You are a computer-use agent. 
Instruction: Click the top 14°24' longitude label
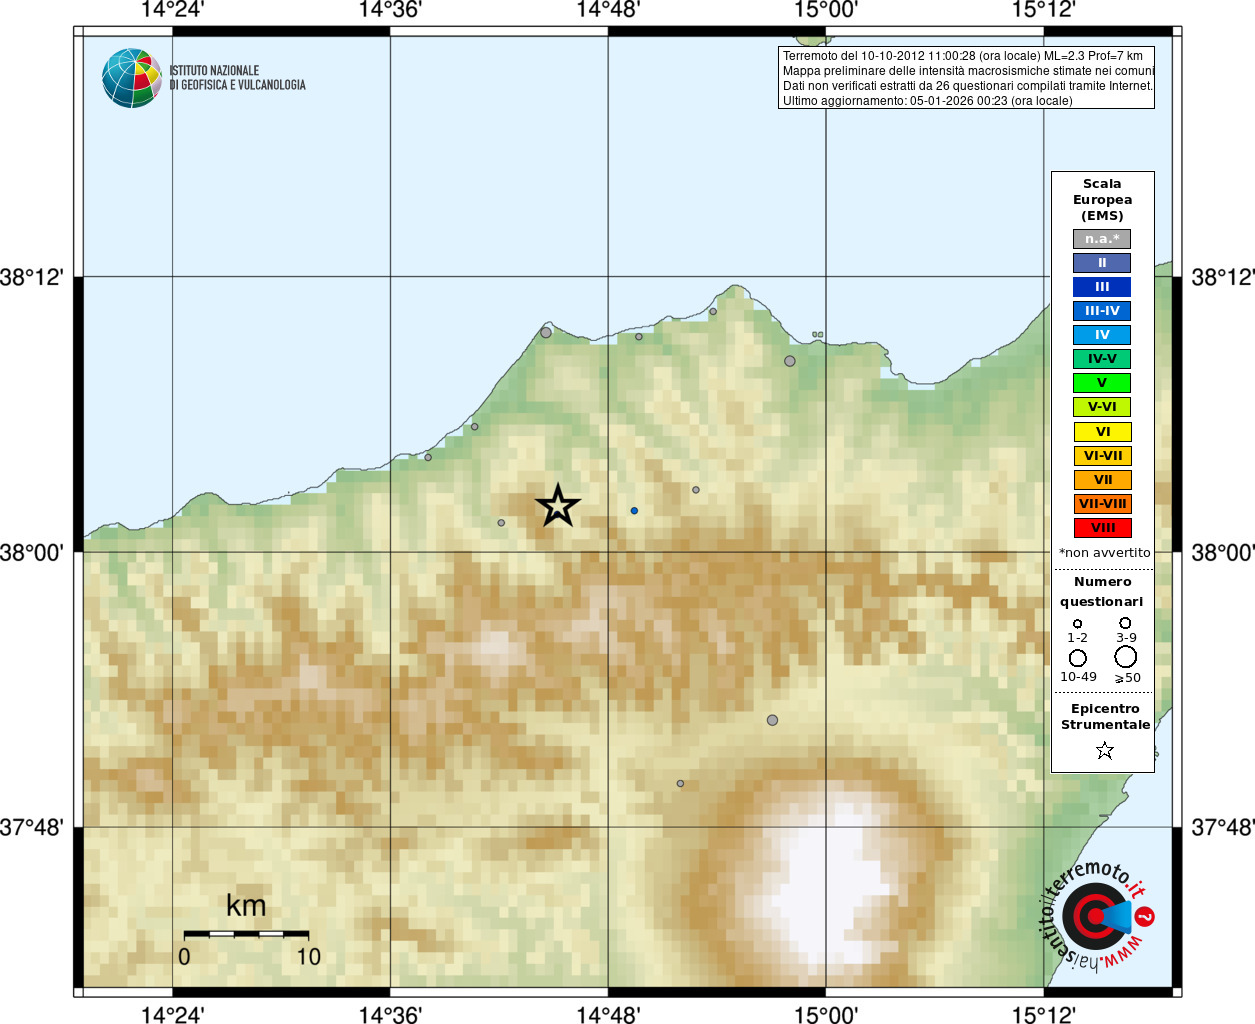click(x=172, y=10)
